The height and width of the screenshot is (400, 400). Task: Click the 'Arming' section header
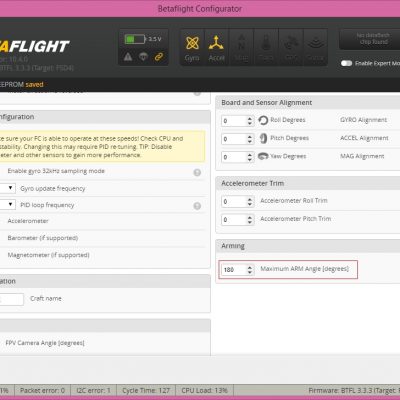233,246
